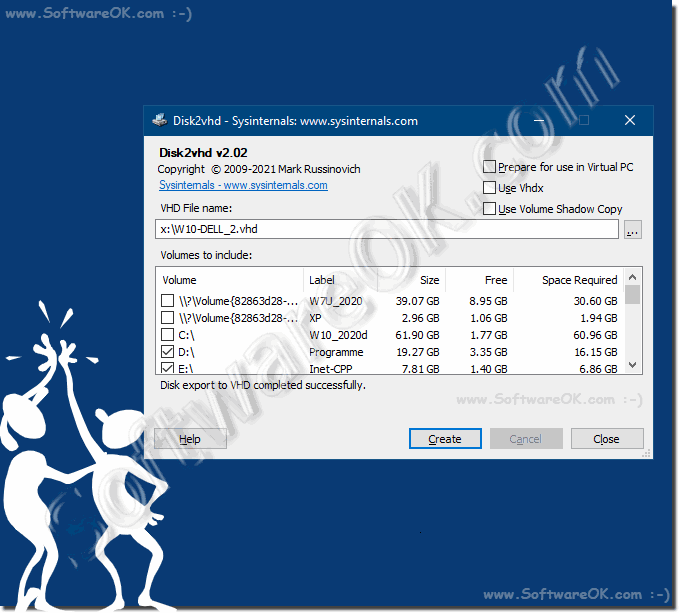Uncheck the E:\ Inet-CPP volume checkbox
Screen dimensions: 679x613
coord(168,368)
